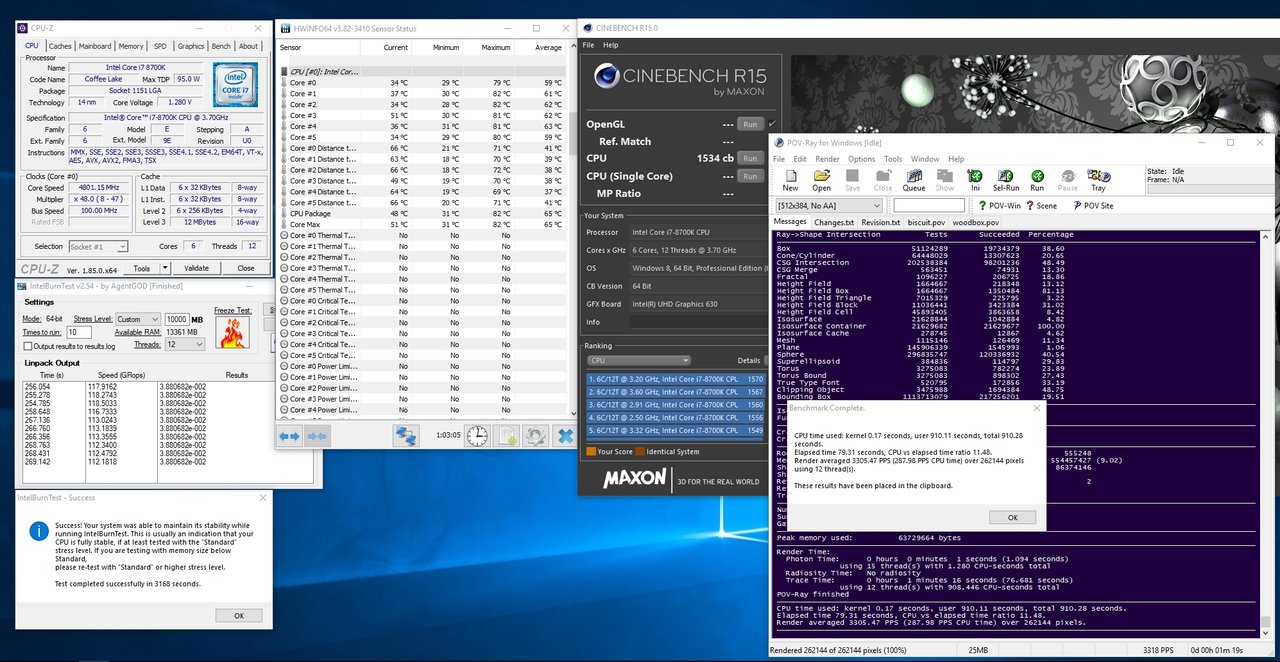Click the Show icon in POV-Ray toolbar

(945, 180)
